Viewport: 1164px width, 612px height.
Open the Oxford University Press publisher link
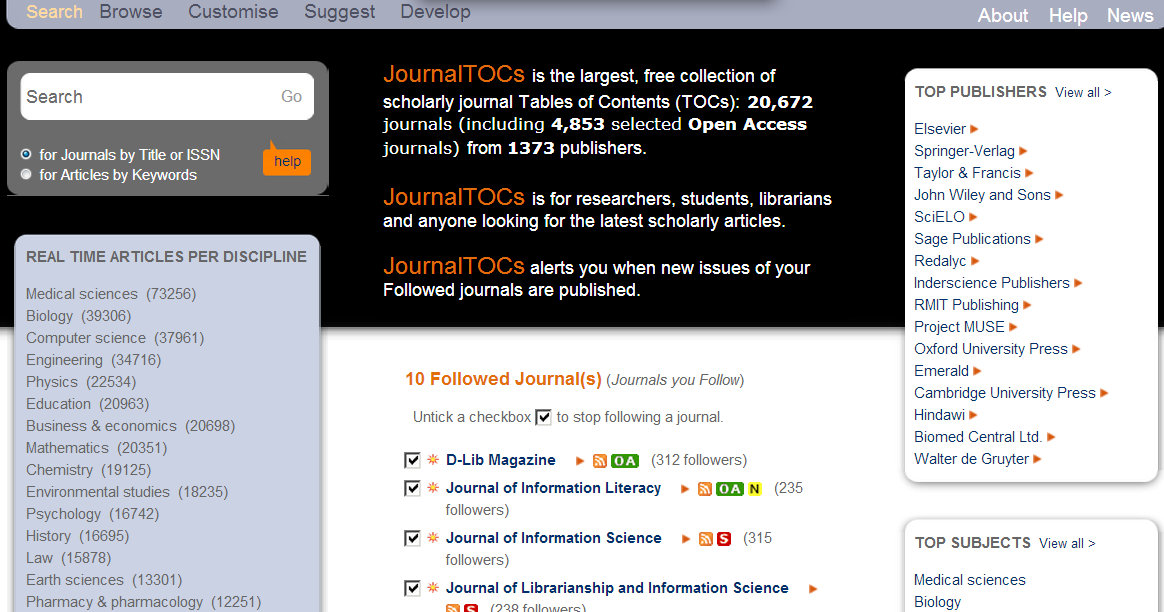(x=990, y=349)
